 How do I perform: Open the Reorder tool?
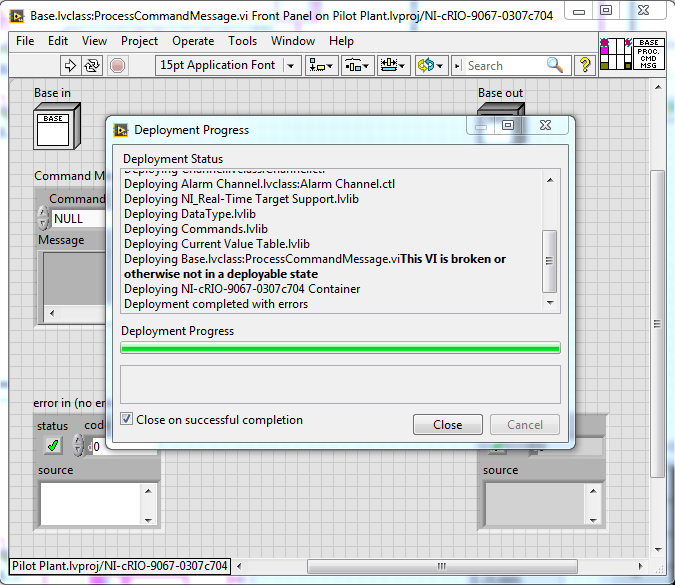[431, 66]
